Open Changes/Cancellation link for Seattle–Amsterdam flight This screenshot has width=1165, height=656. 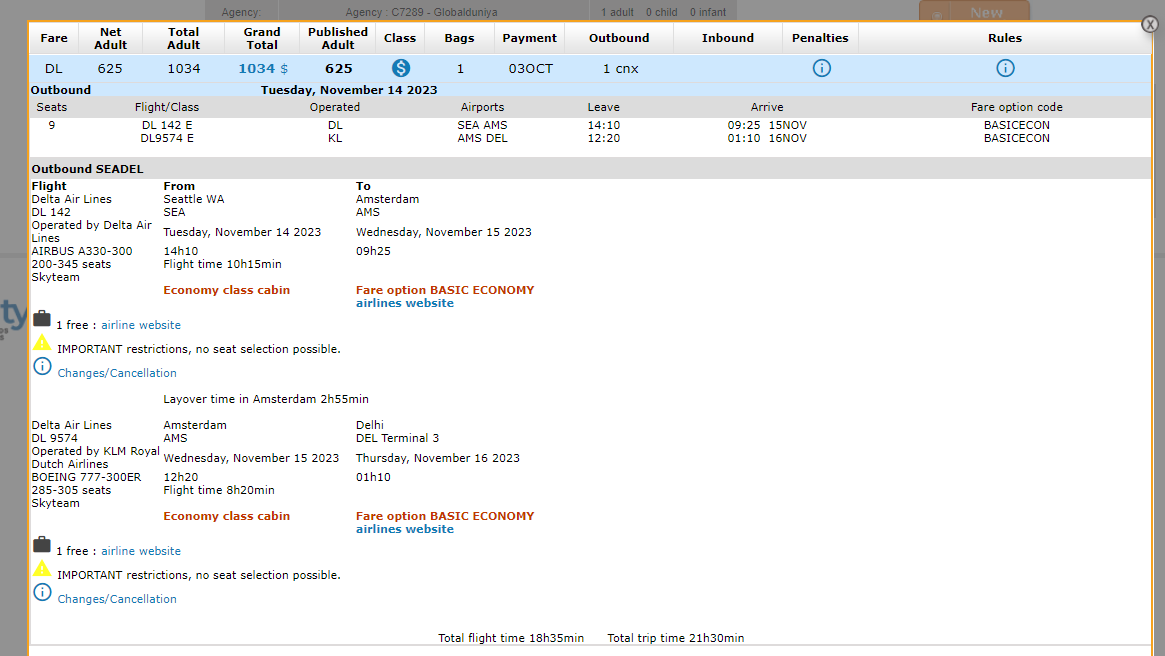point(117,373)
